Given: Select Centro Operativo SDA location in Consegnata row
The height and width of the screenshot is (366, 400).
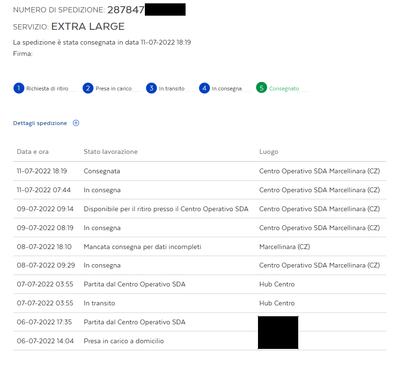Looking at the screenshot, I should (x=319, y=171).
